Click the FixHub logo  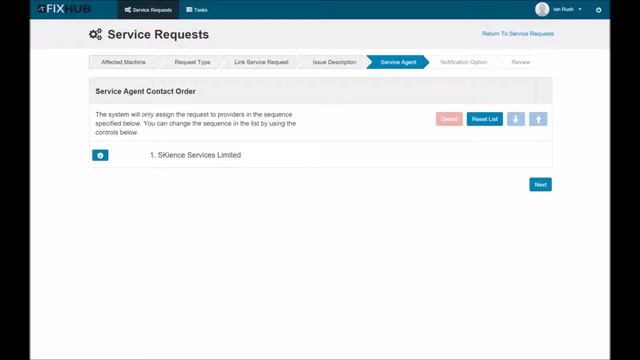pos(64,9)
